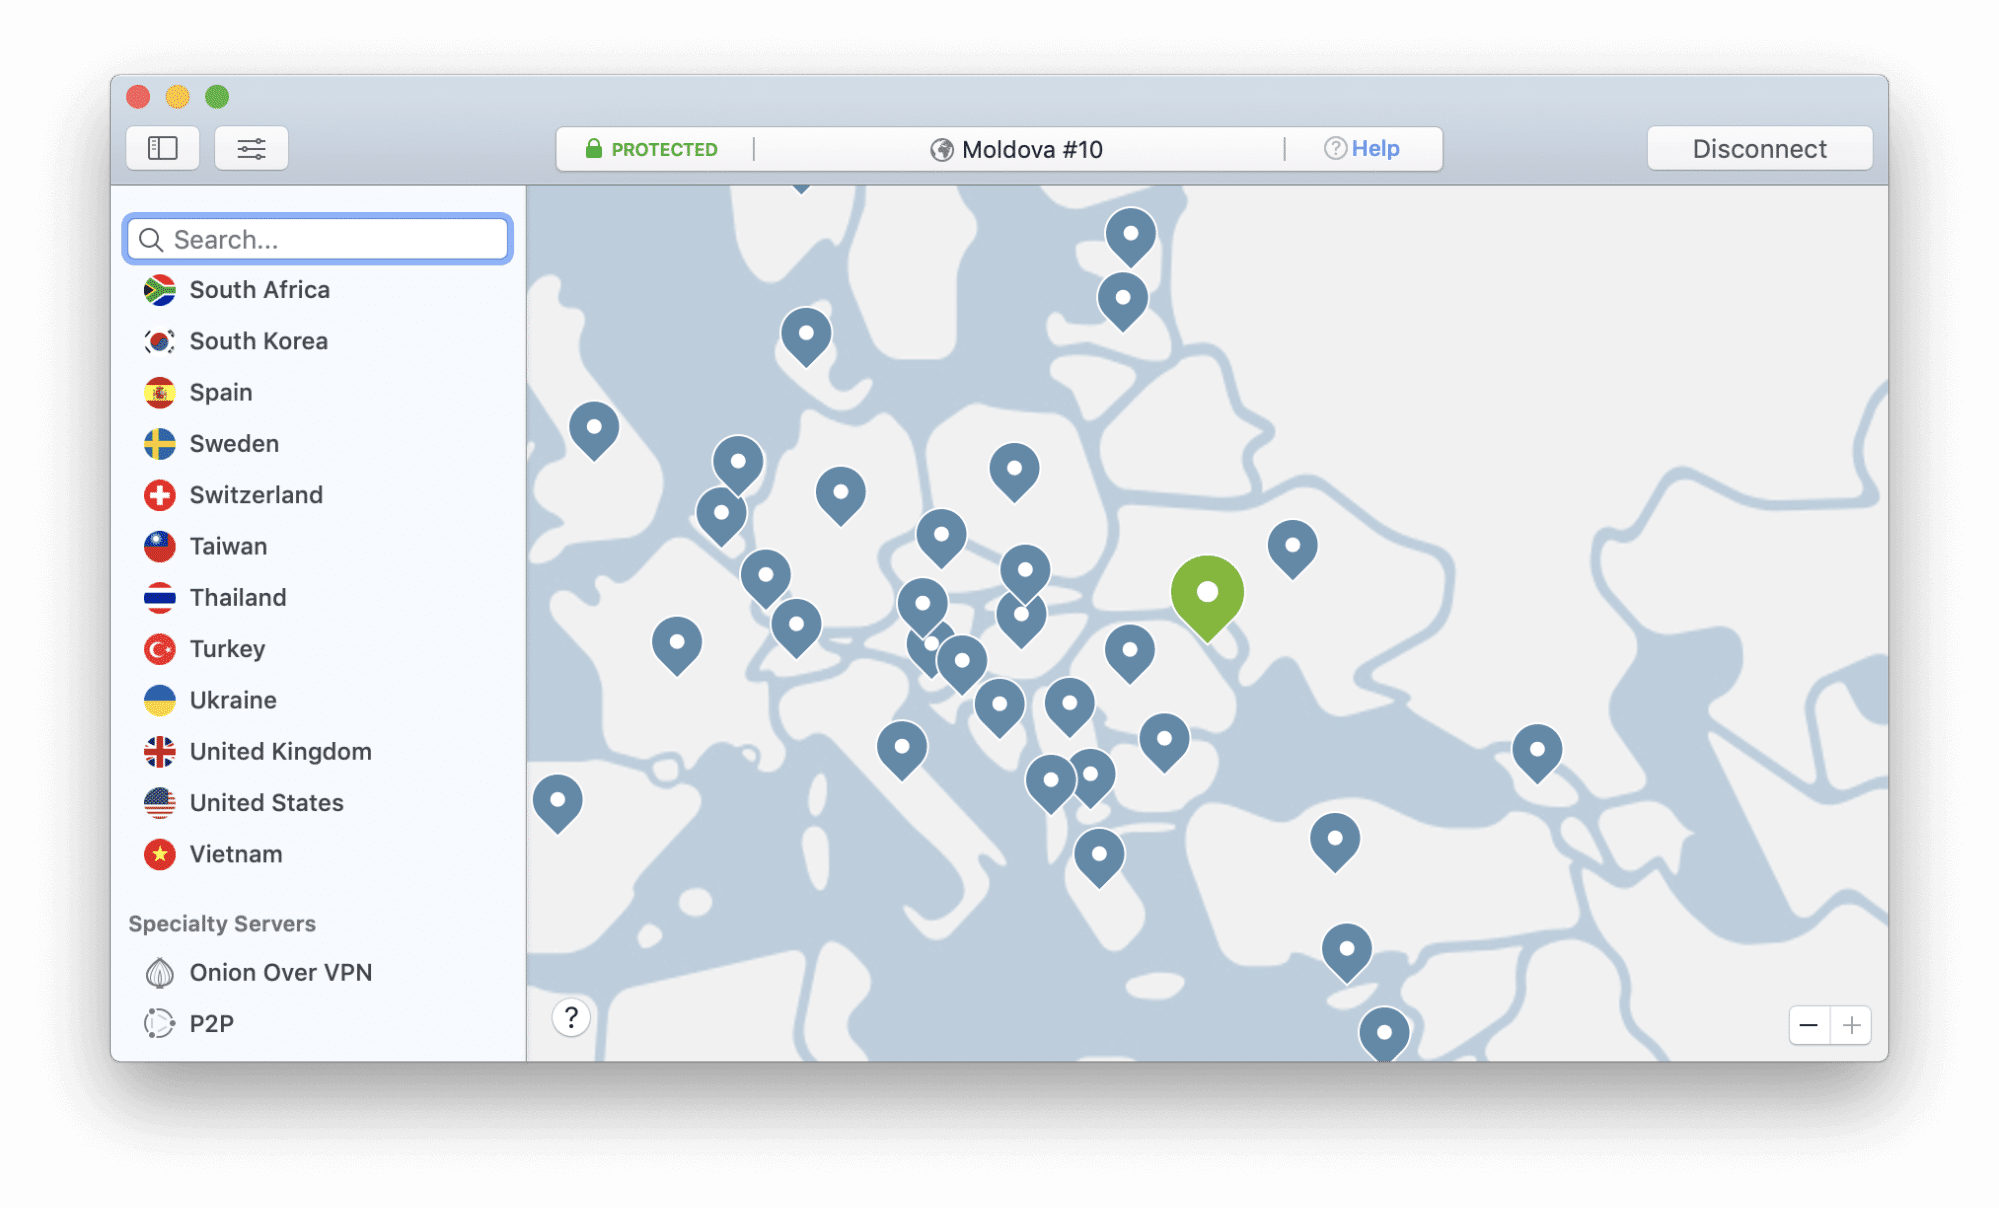Click the Taiwan flag icon
1999x1208 pixels.
160,546
